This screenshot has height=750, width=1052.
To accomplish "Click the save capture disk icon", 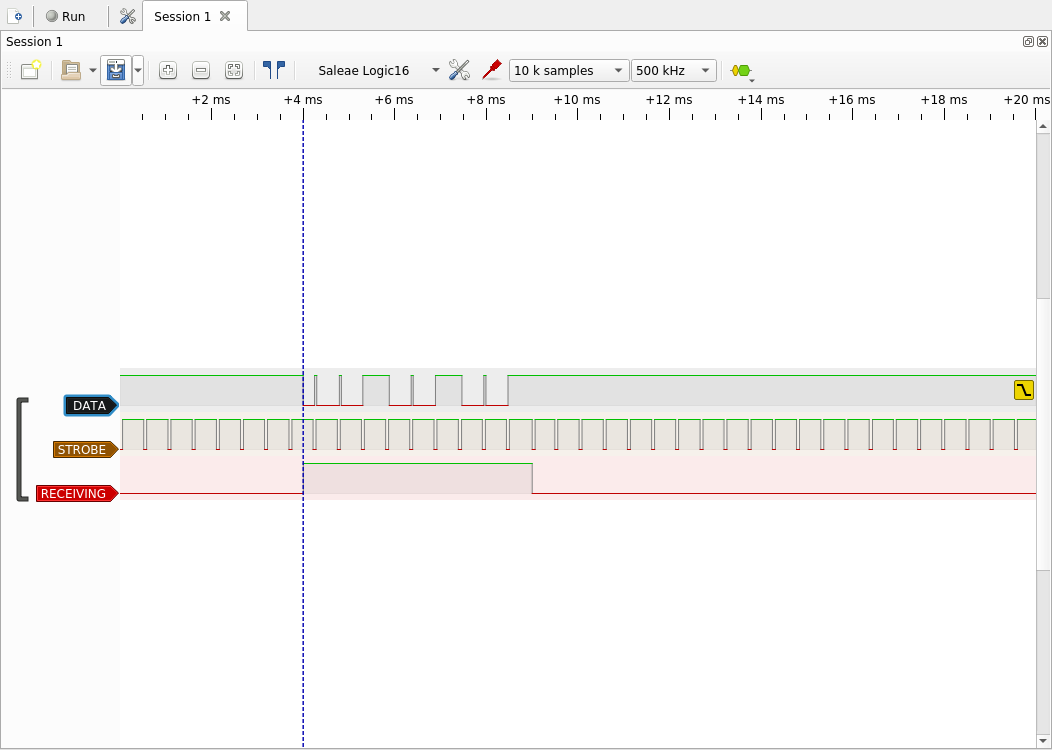I will (x=116, y=70).
